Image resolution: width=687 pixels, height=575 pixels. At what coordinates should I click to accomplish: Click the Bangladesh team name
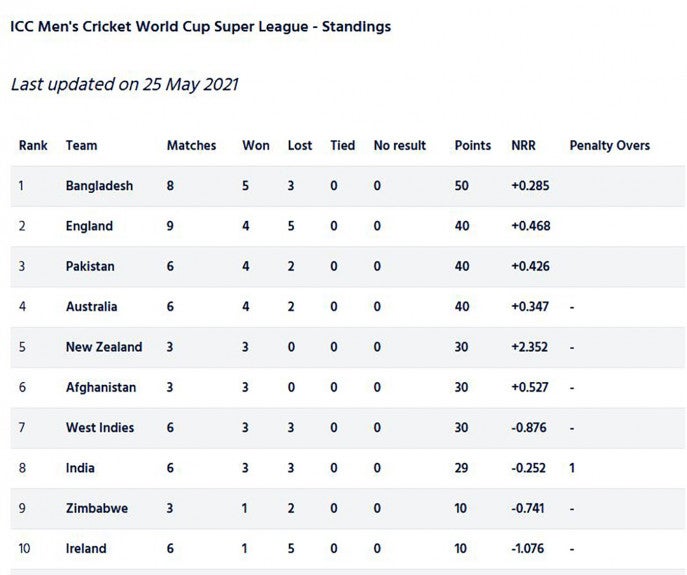click(99, 186)
